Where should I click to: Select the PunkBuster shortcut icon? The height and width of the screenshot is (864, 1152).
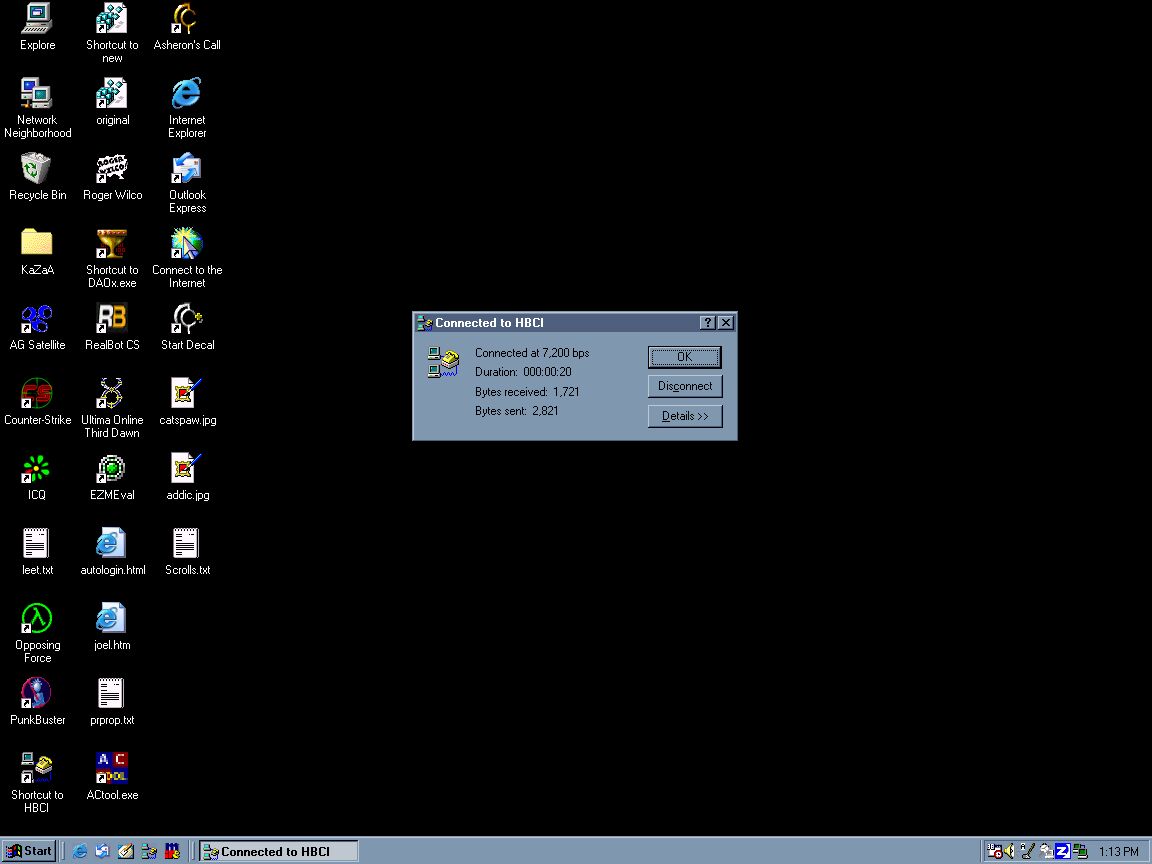point(37,694)
